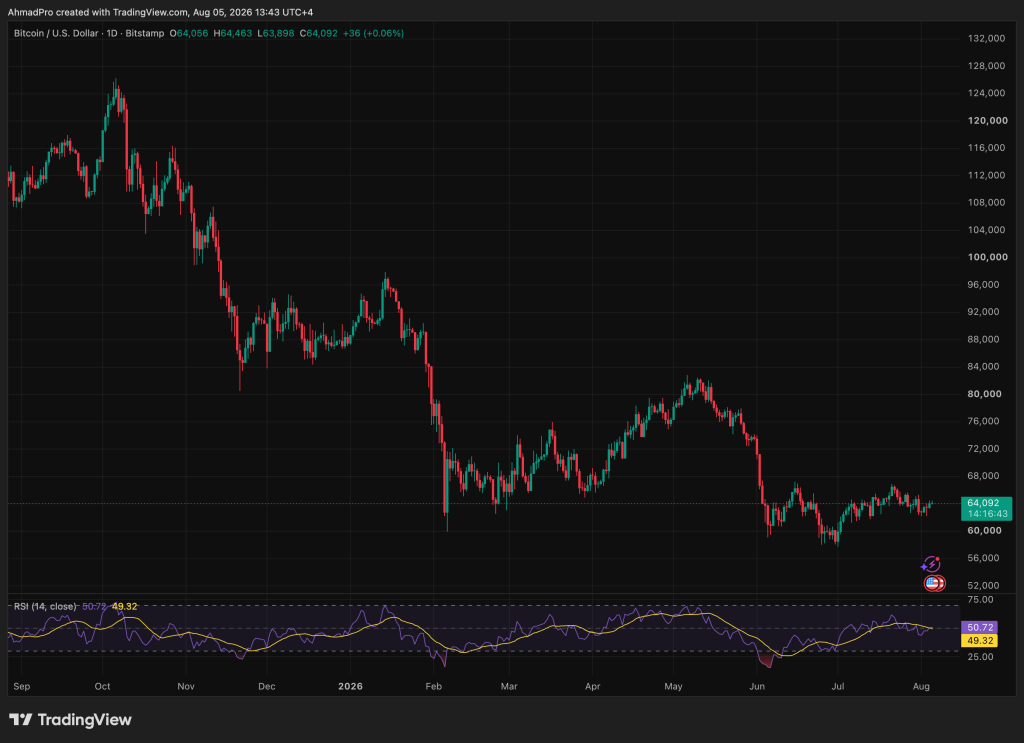Click the Sep label on time axis
Screen dimensions: 1024x743
tap(22, 686)
